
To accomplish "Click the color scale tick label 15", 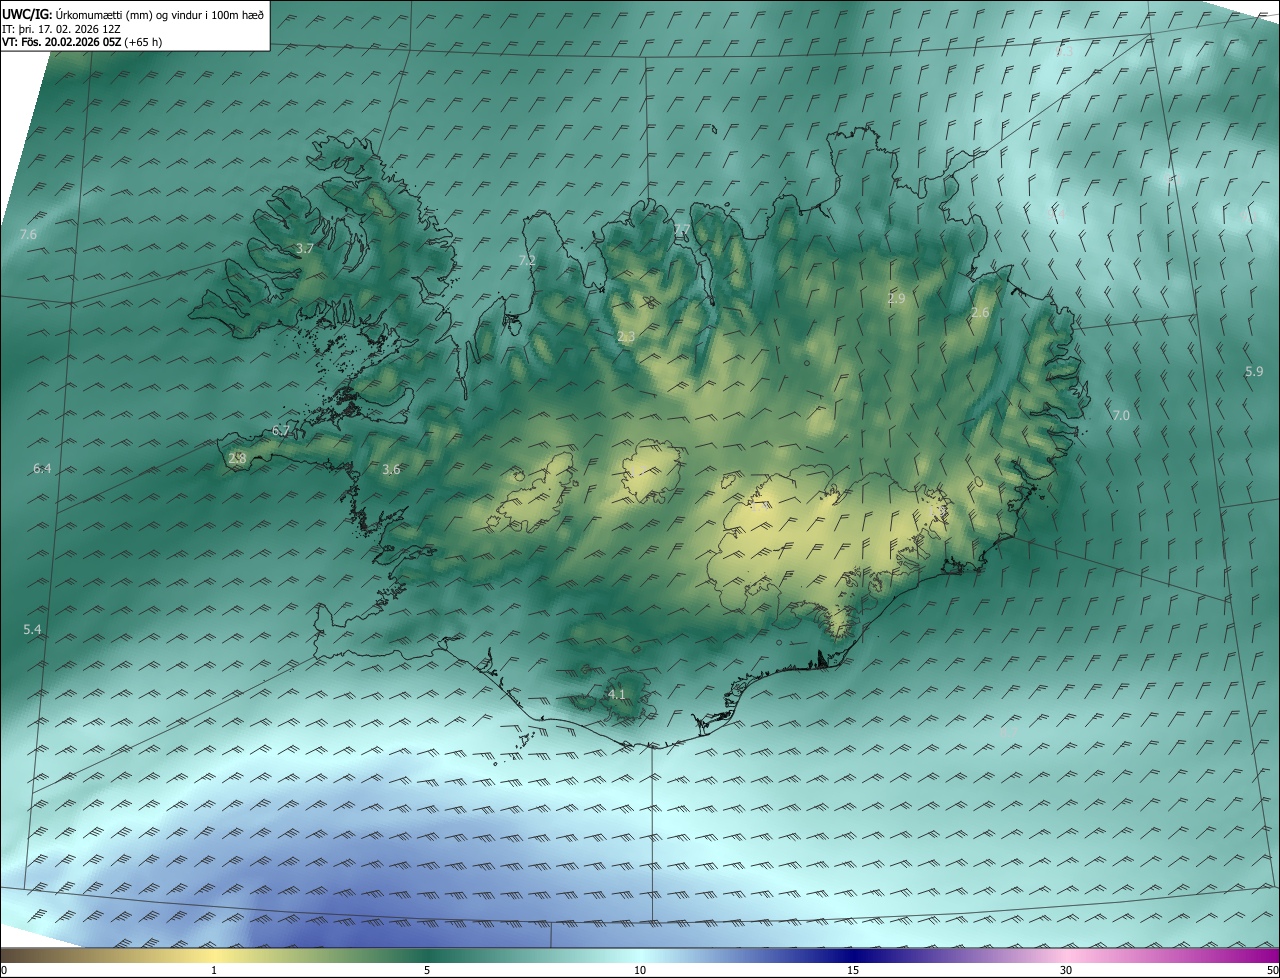I will 853,970.
